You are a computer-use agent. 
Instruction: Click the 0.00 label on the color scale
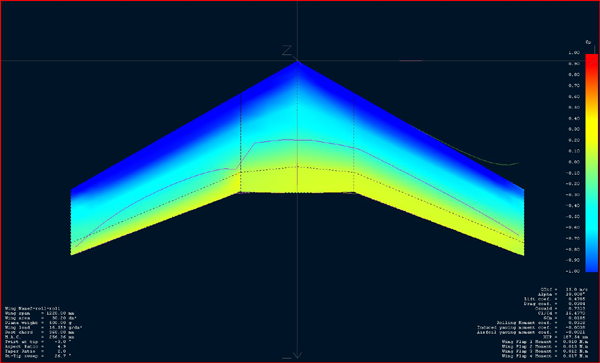(574, 162)
